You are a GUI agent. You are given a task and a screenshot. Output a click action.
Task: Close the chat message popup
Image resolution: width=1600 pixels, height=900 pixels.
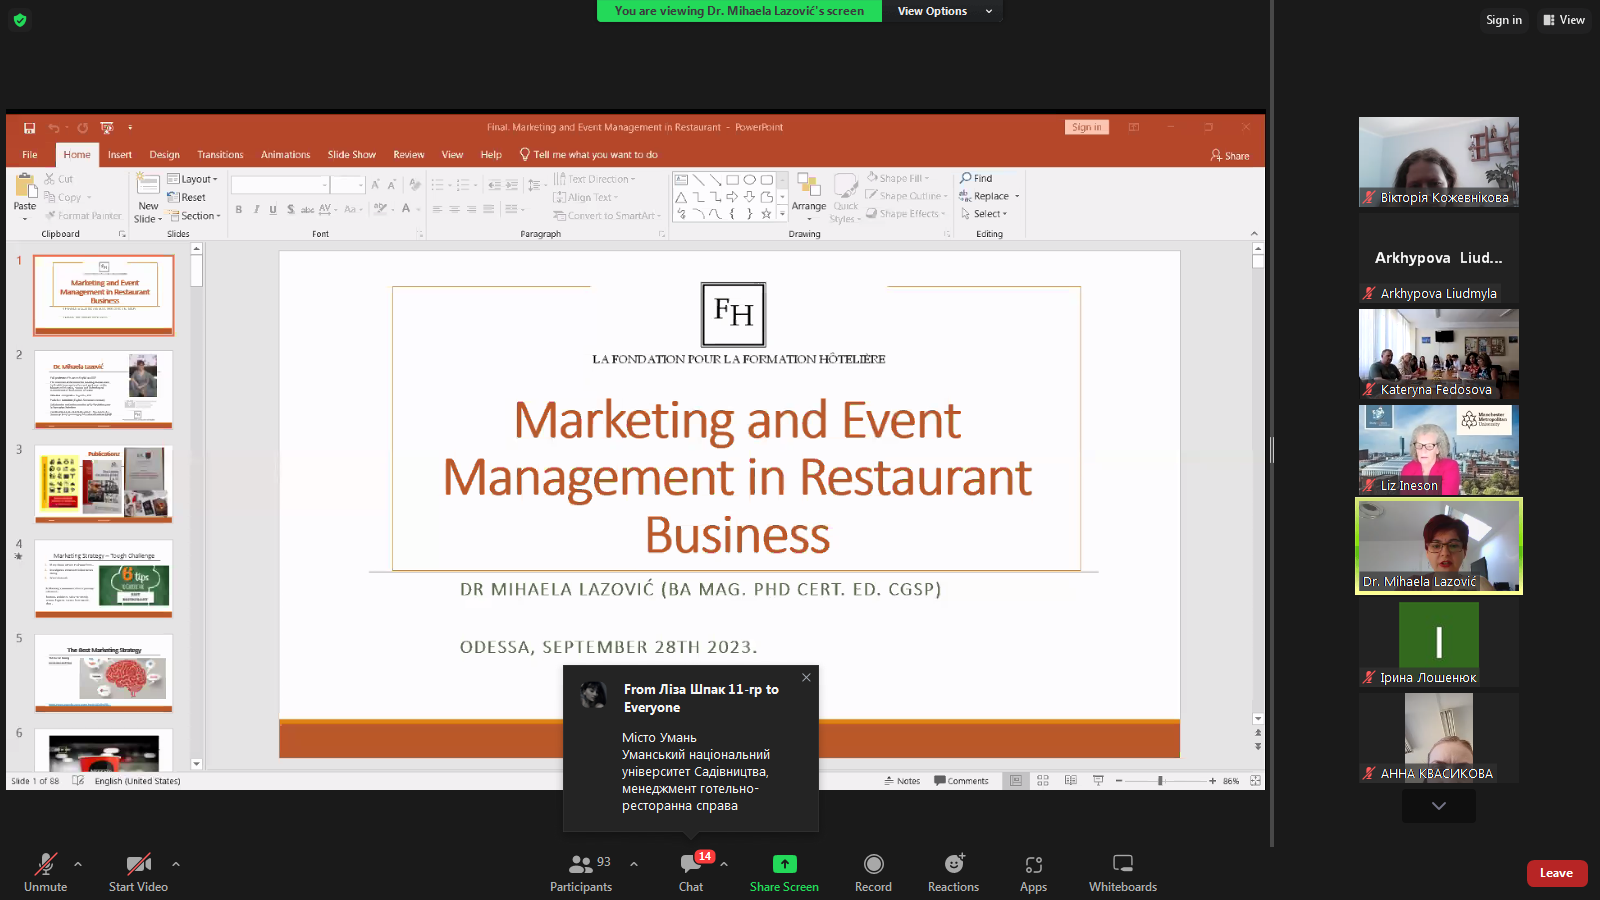806,678
